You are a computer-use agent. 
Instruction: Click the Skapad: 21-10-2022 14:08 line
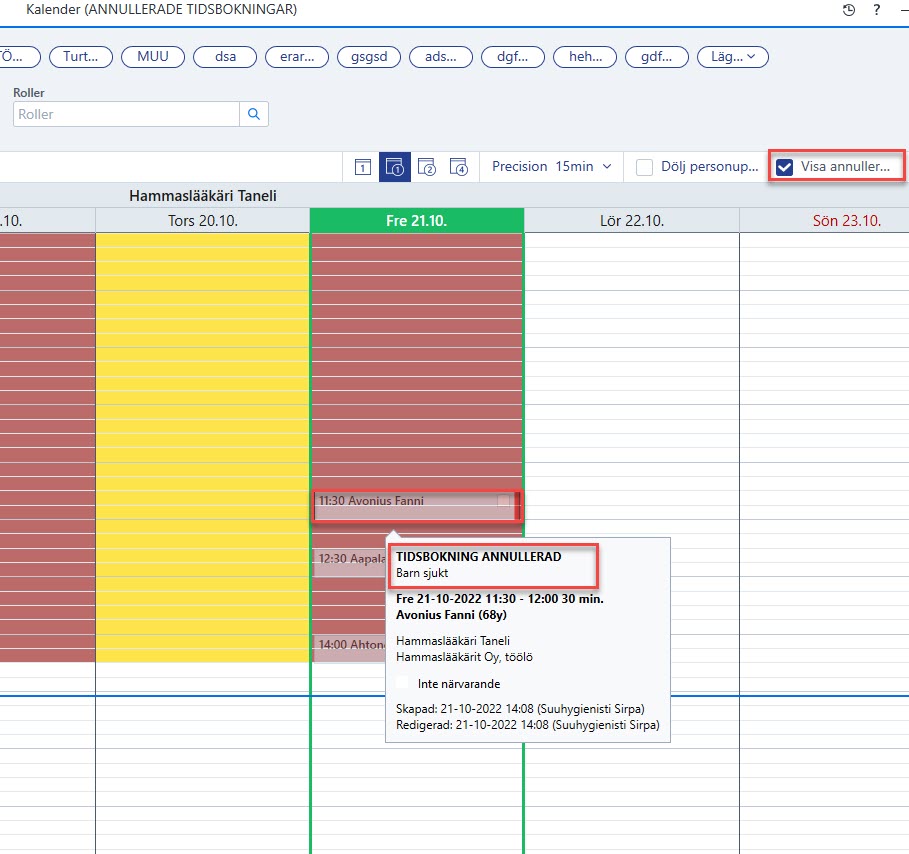[520, 708]
